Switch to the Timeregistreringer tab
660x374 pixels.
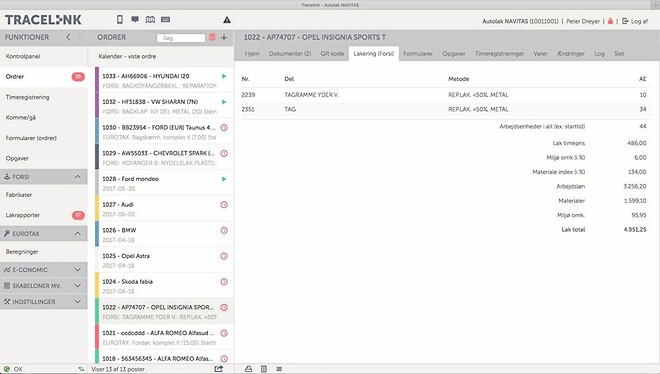point(500,53)
